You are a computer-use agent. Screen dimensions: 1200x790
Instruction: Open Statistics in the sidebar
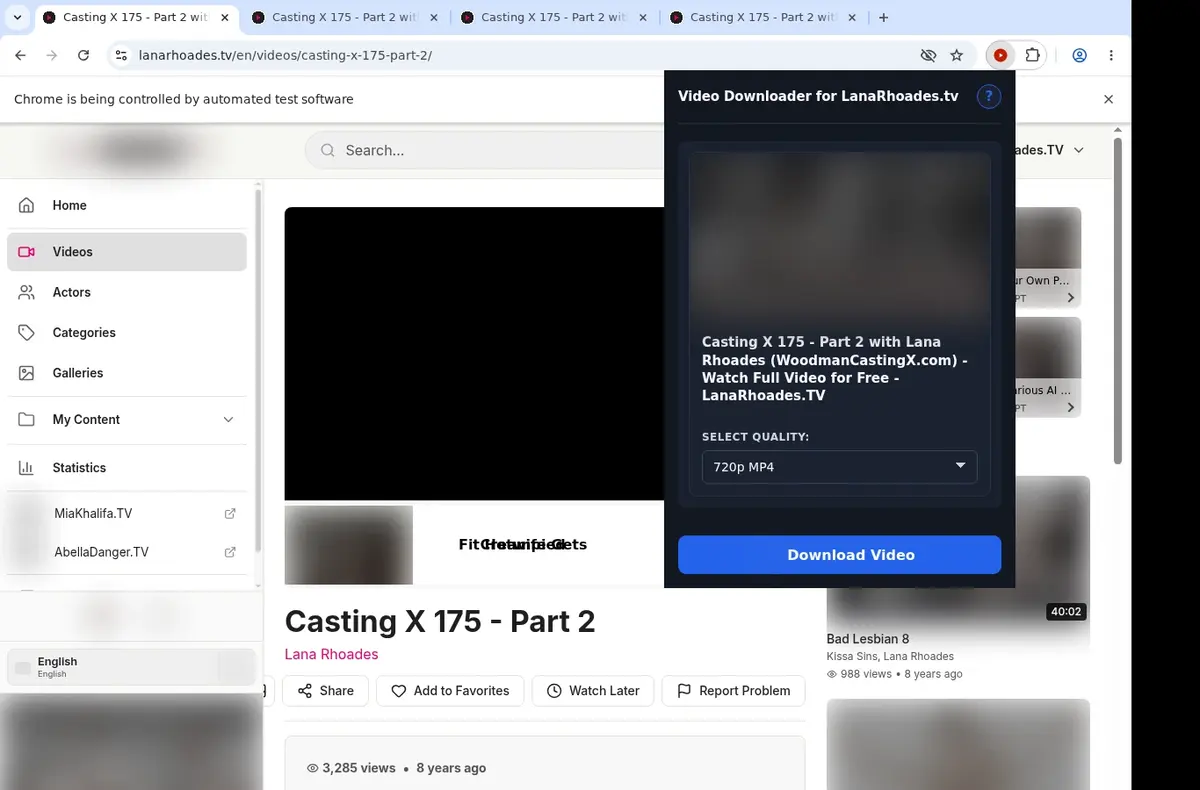point(127,467)
